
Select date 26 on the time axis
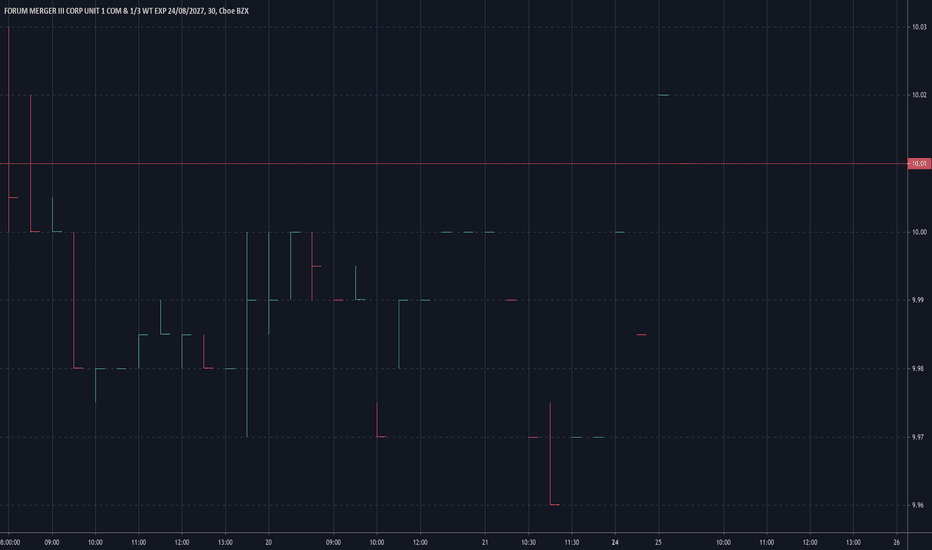(x=897, y=542)
